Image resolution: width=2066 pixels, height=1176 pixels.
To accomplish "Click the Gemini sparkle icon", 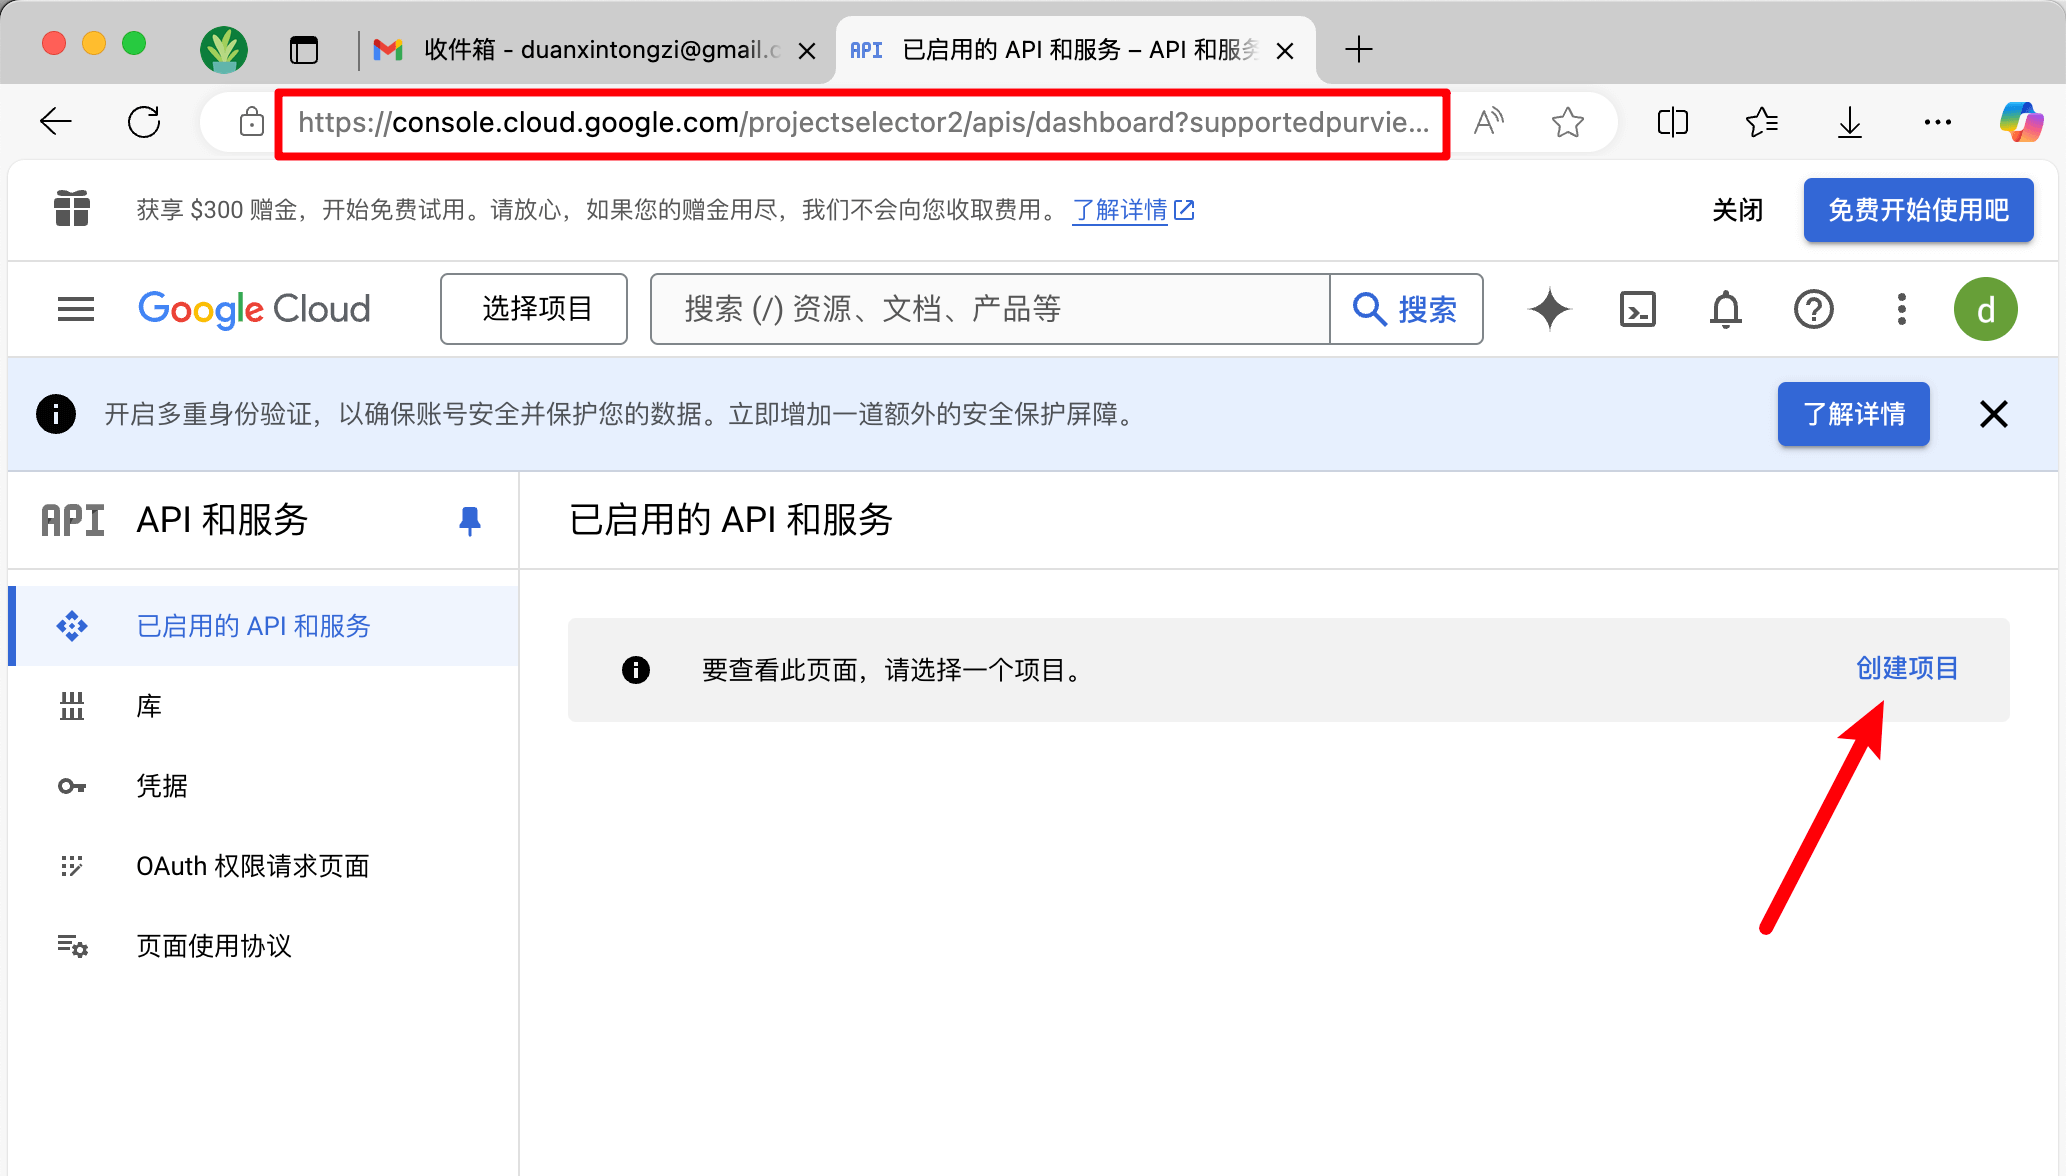I will click(1549, 310).
